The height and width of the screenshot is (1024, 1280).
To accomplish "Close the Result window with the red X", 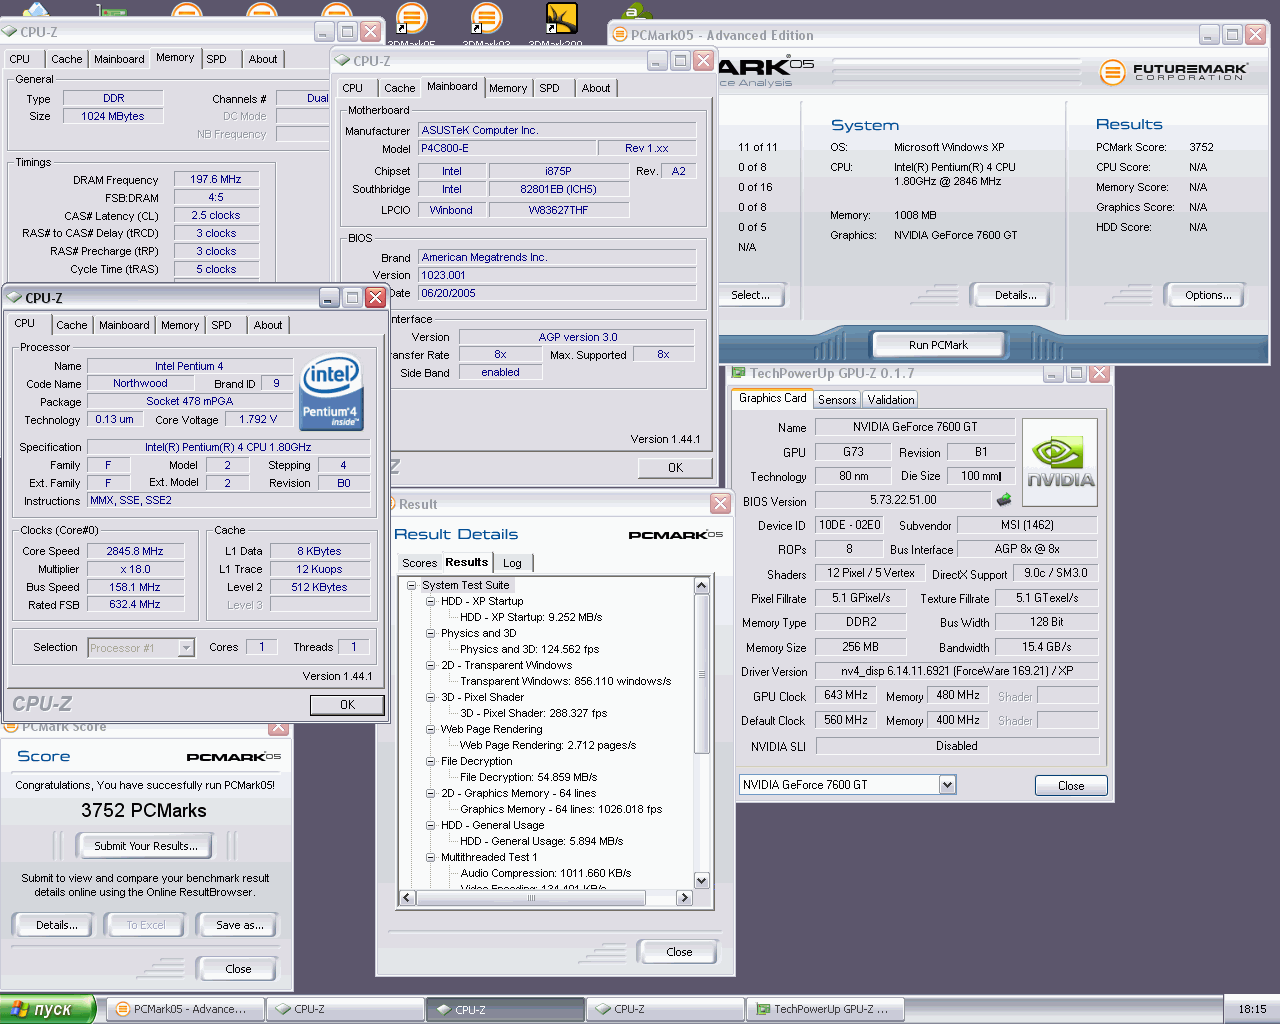I will [x=720, y=503].
